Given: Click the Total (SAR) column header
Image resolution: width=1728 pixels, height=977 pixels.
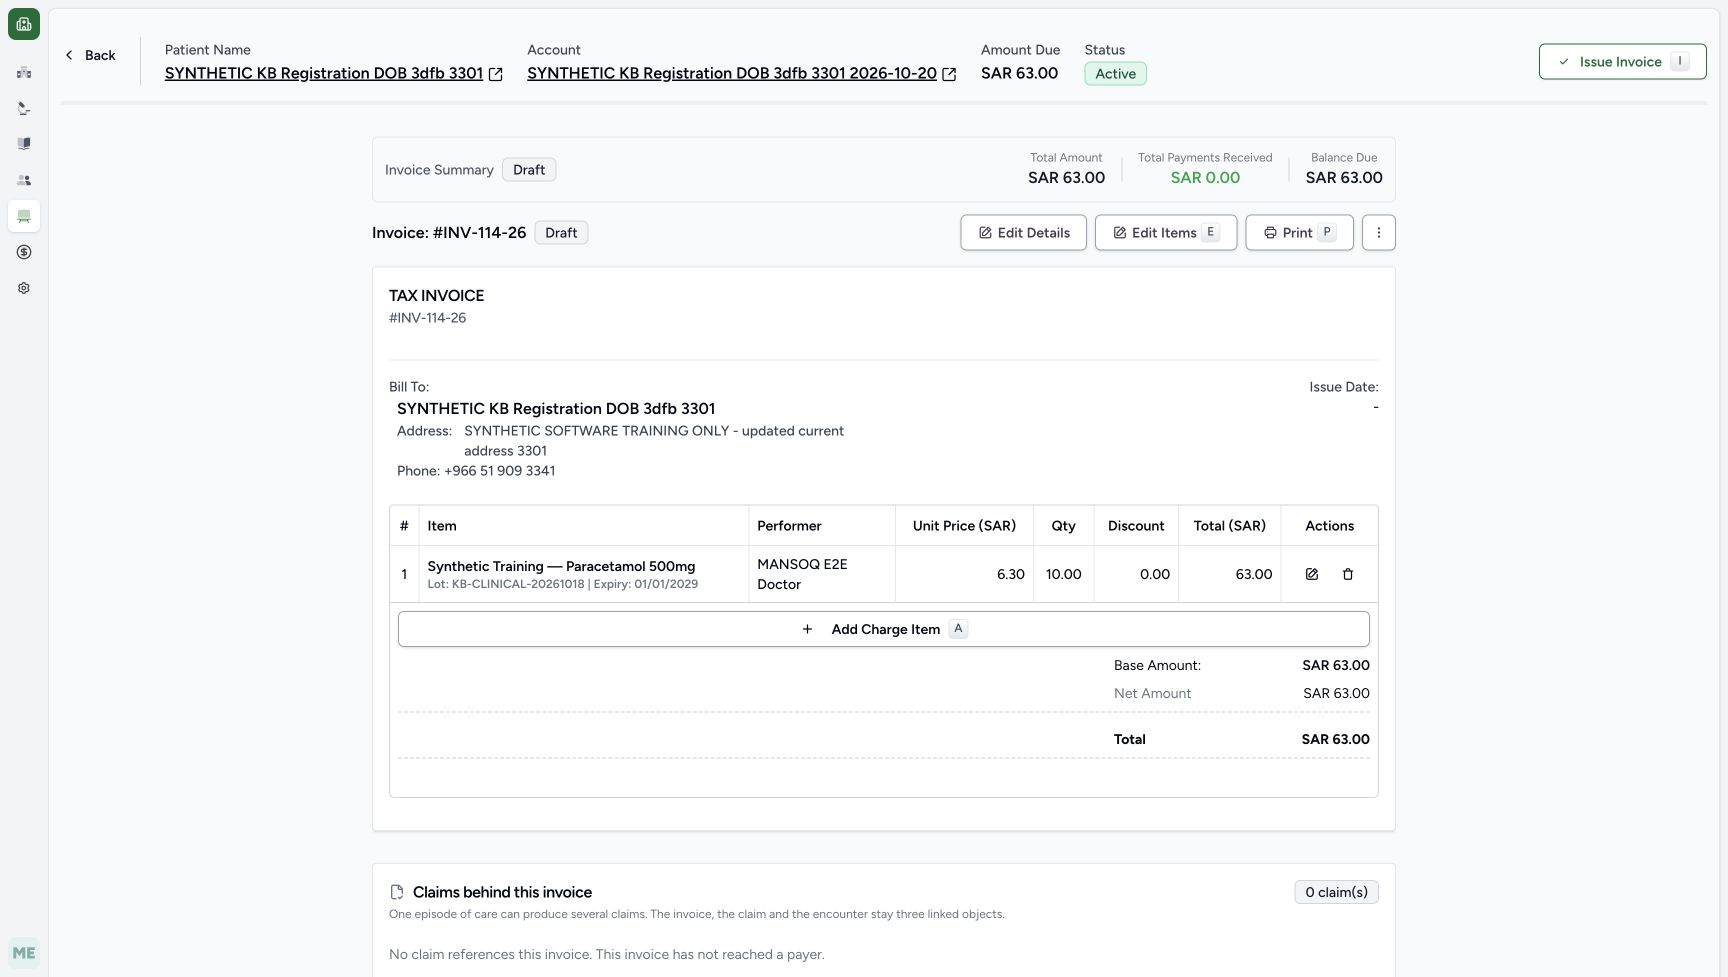Looking at the screenshot, I should [1229, 526].
